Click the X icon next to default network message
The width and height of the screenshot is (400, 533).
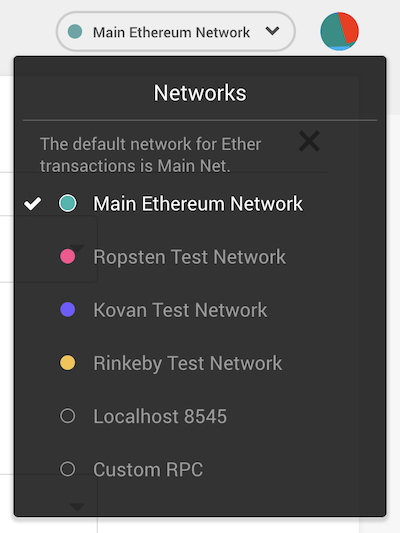coord(309,141)
